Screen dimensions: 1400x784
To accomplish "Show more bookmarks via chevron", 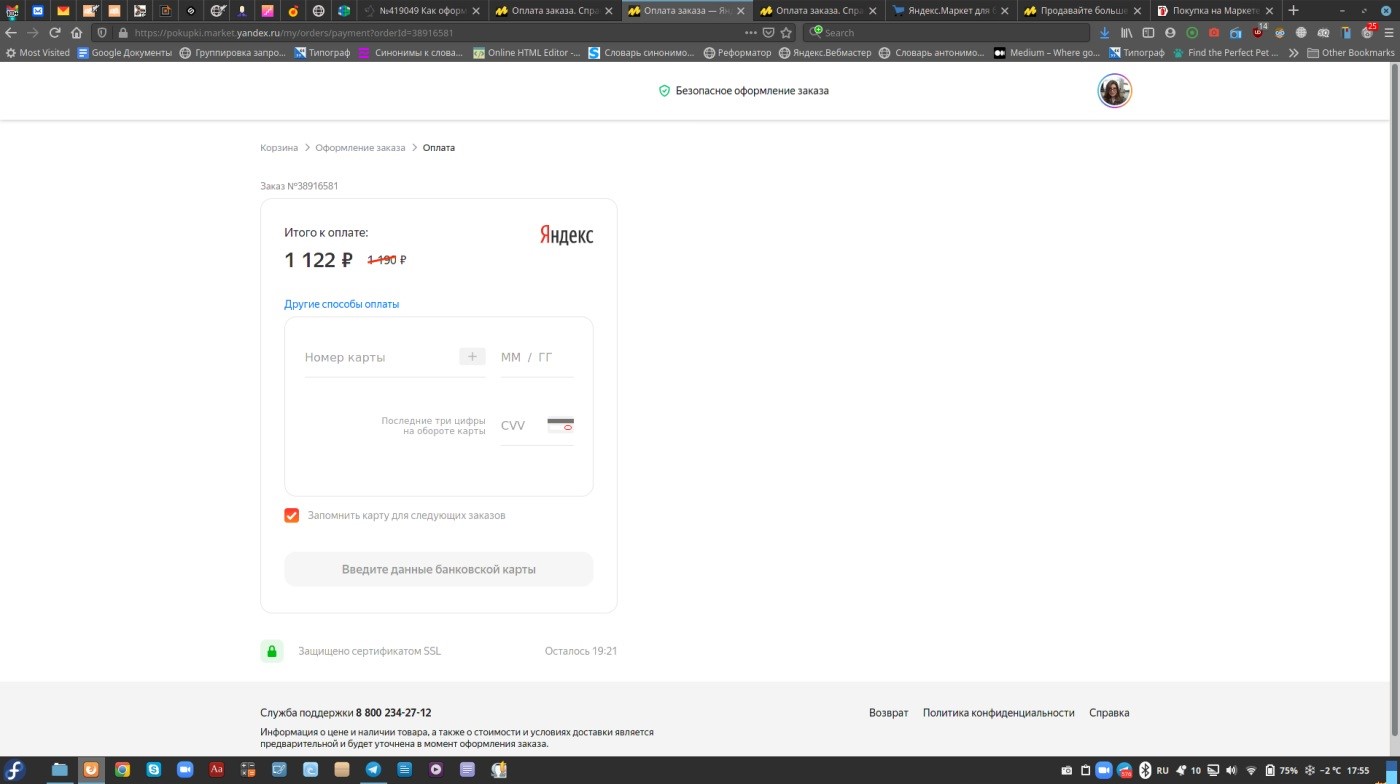I will [1293, 53].
